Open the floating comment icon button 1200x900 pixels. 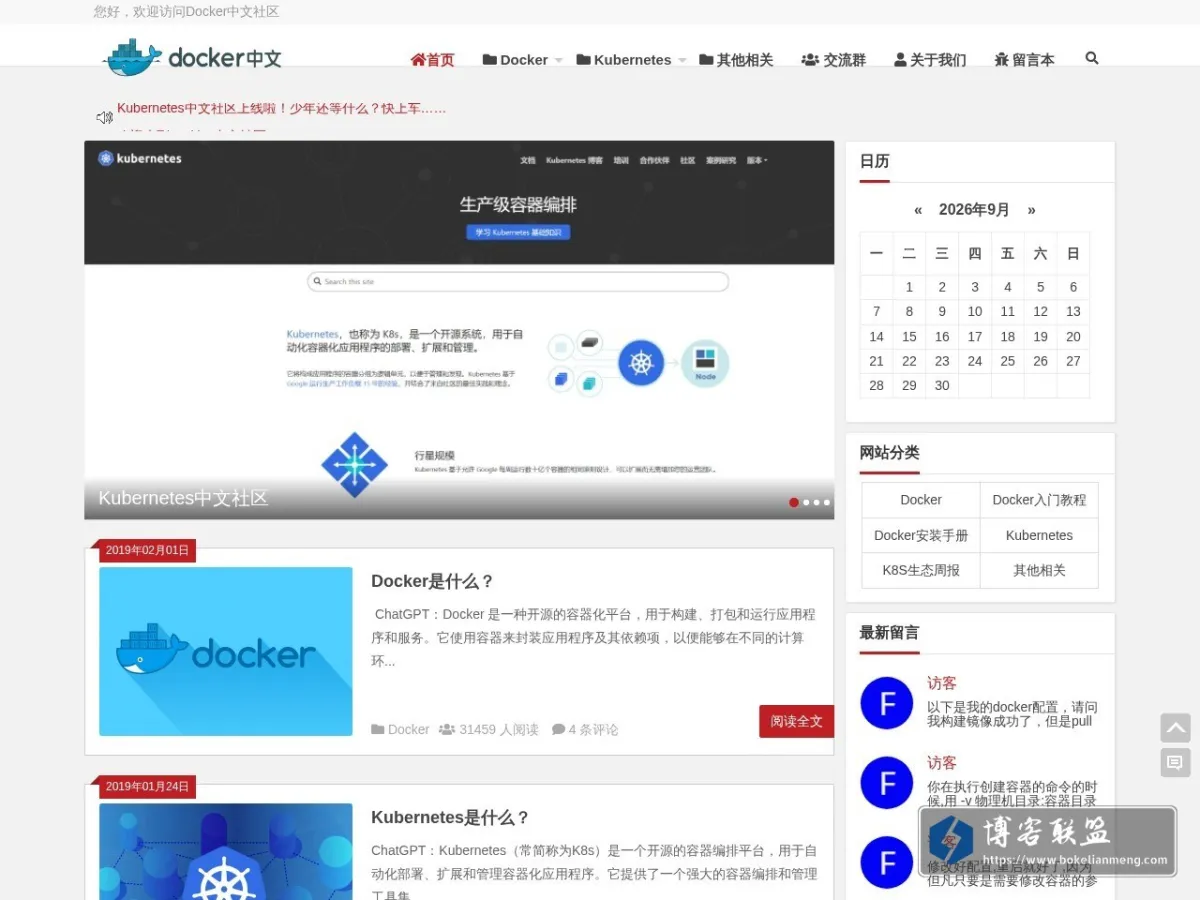coord(1175,763)
